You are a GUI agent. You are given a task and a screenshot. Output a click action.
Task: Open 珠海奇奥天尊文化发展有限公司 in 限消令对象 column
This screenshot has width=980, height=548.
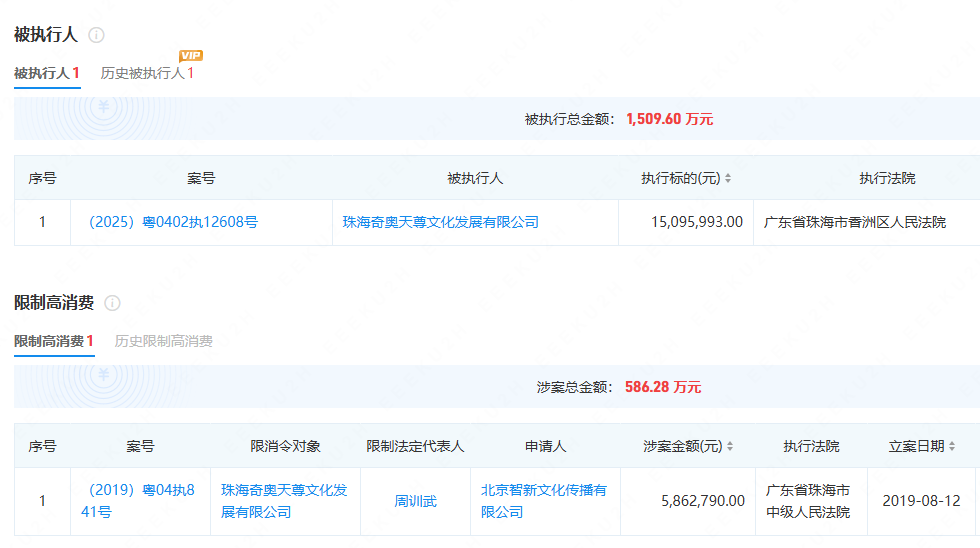(x=284, y=501)
